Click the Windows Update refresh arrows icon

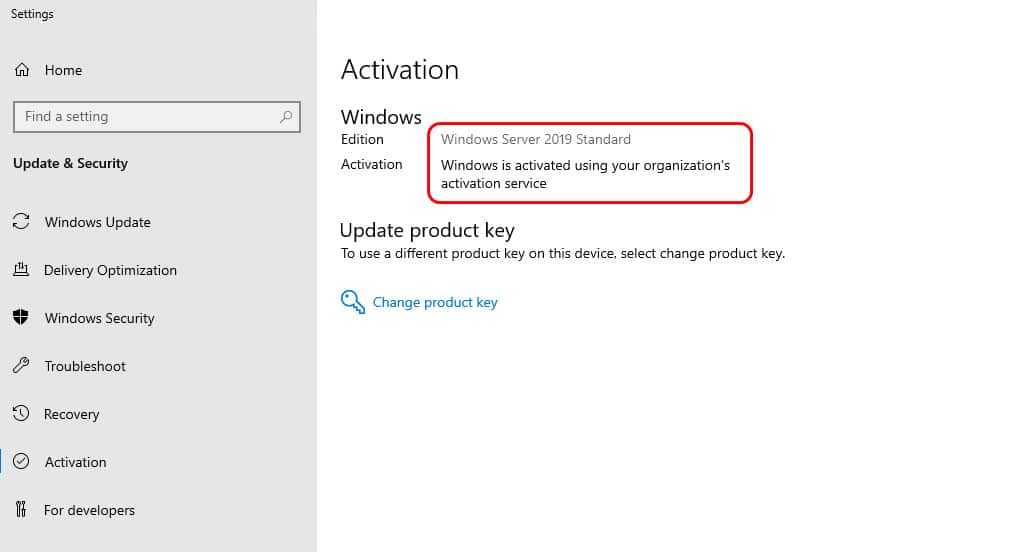pos(21,221)
